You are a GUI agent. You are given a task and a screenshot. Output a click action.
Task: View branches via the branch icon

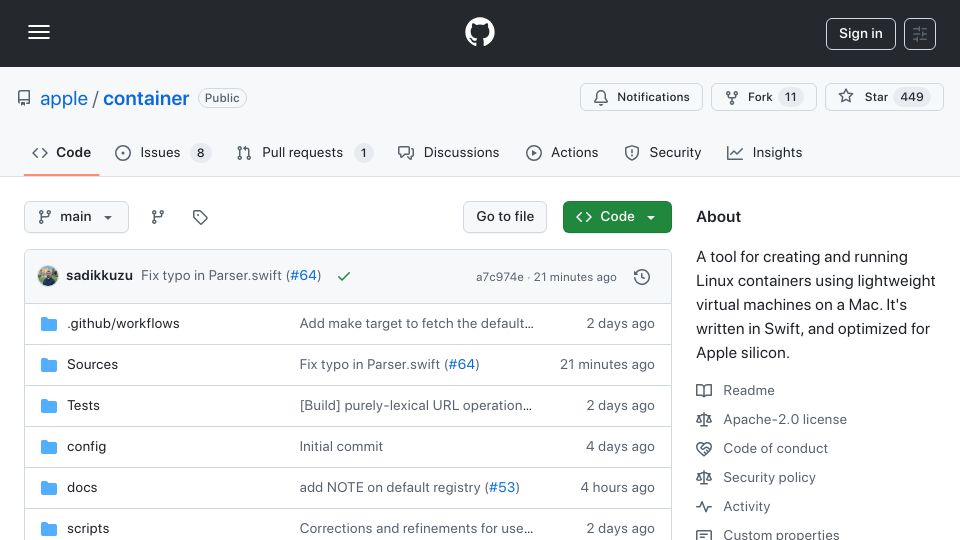(158, 217)
